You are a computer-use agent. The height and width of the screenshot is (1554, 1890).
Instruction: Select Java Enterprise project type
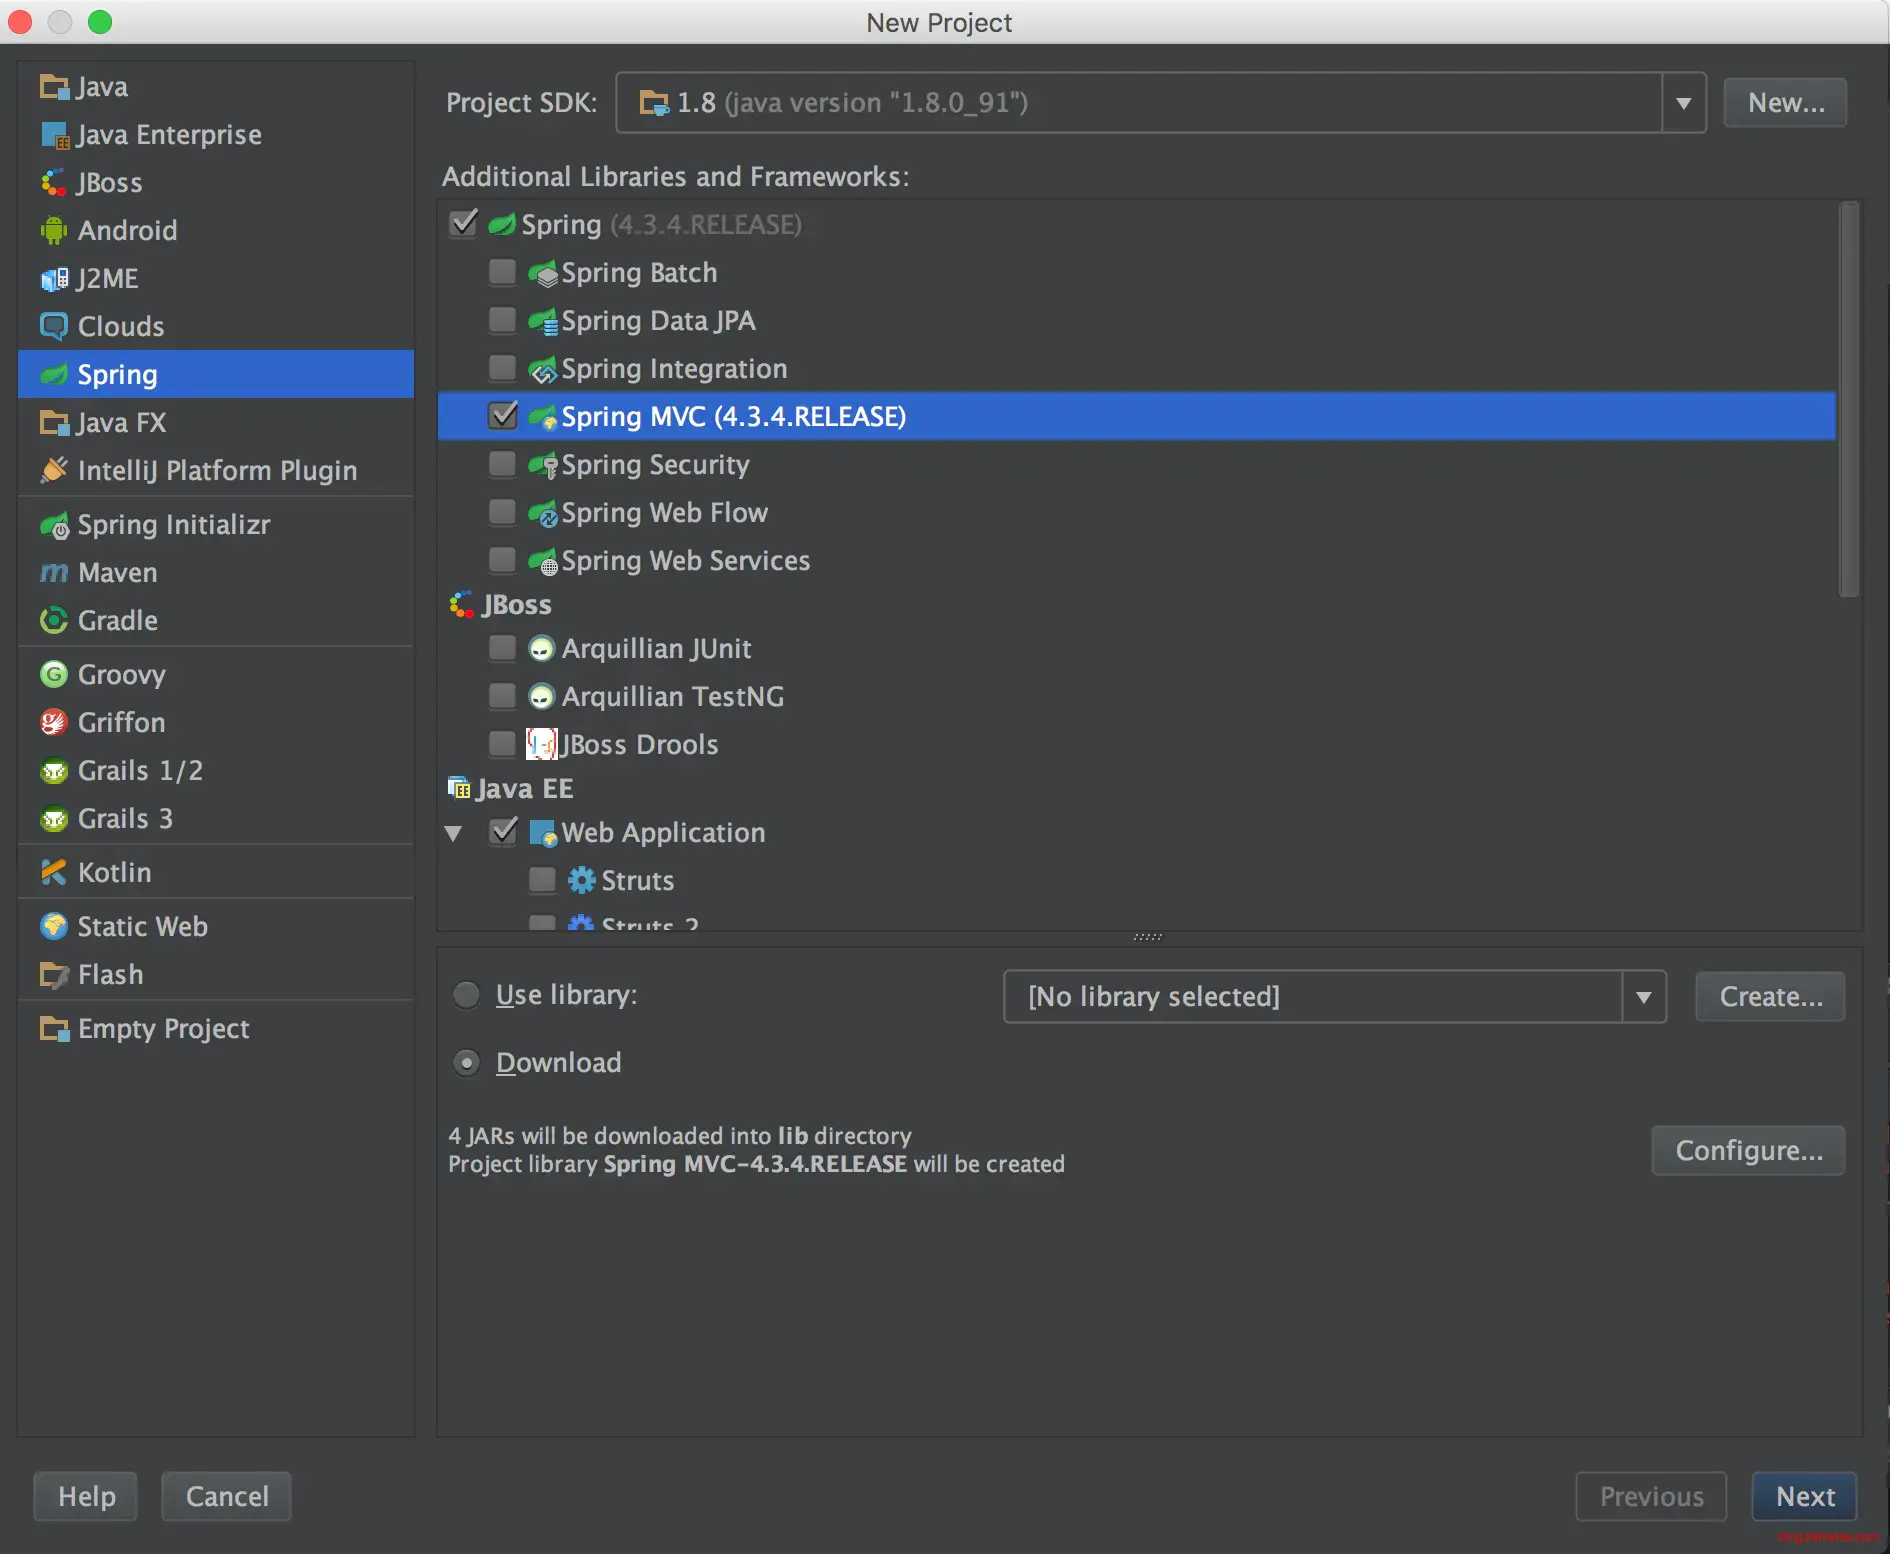point(168,135)
